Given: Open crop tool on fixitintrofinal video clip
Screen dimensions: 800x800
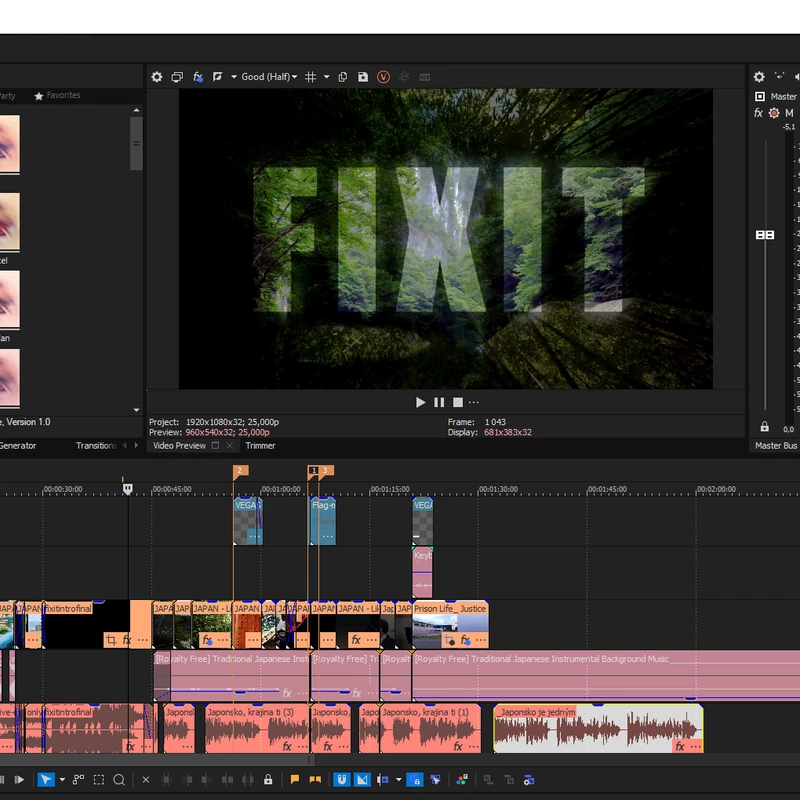Looking at the screenshot, I should click(111, 639).
